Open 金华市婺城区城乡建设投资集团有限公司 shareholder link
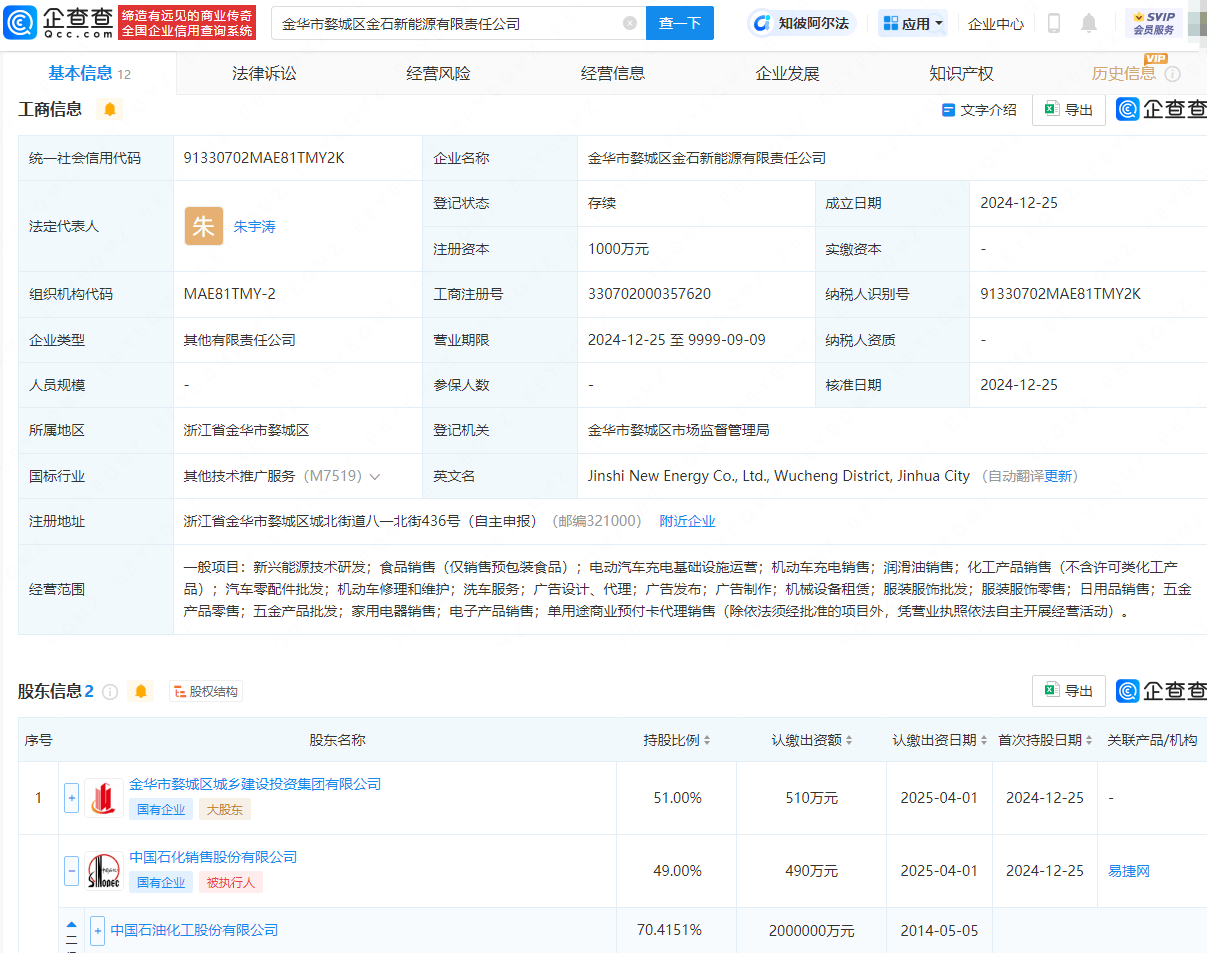Viewport: 1207px width, 953px height. pos(255,784)
